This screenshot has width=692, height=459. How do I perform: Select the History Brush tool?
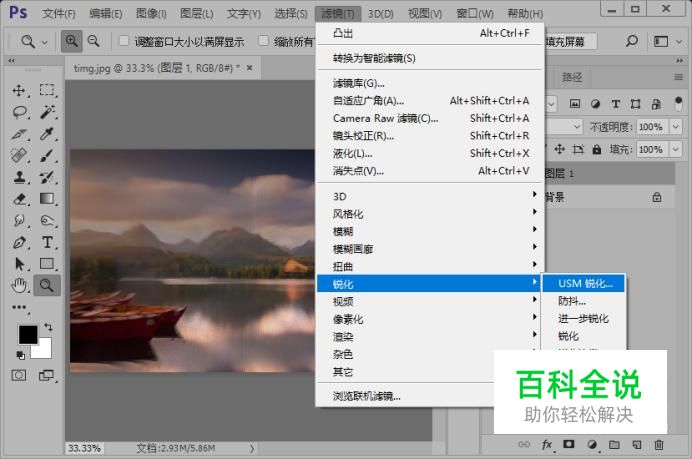[x=47, y=177]
